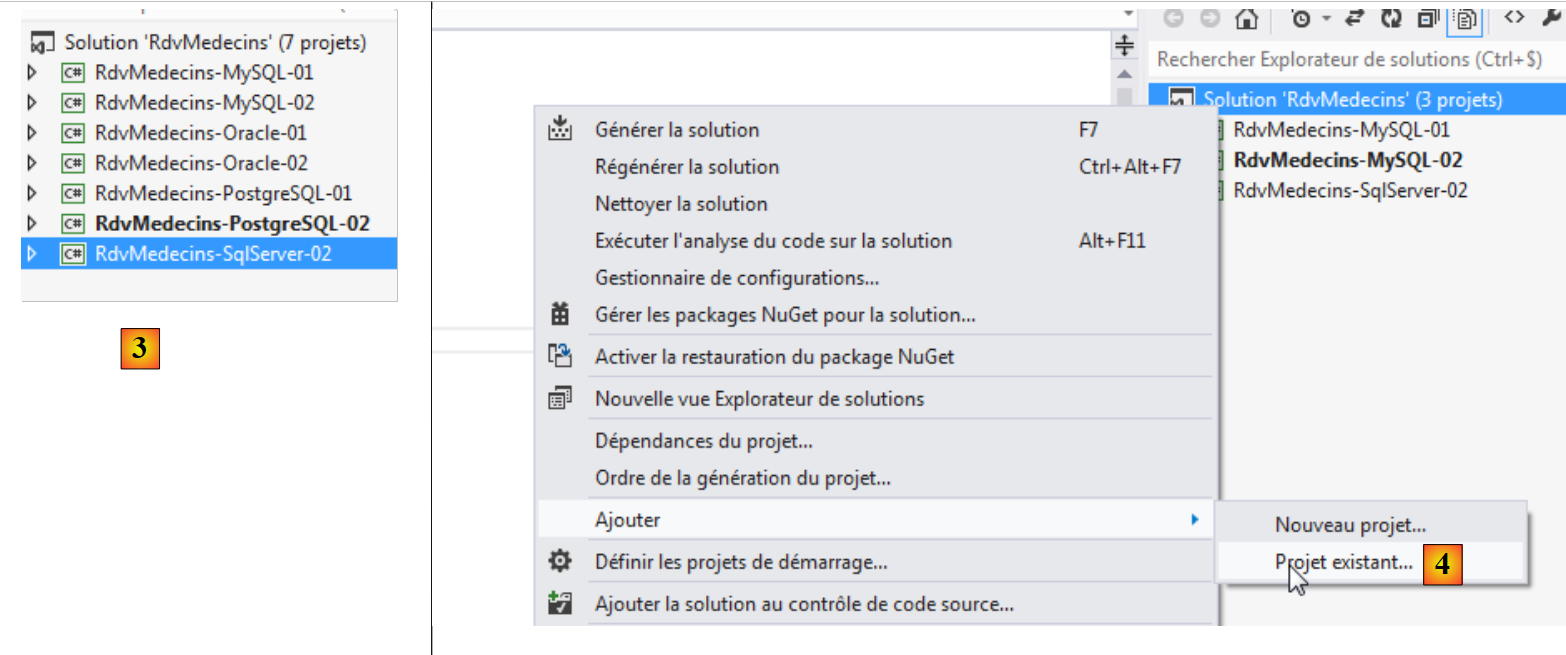
Task: Open 'Définir les projets de démarrage...'
Action: (741, 562)
